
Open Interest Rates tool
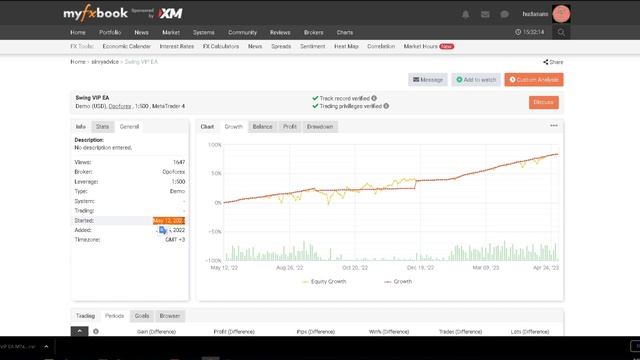[177, 47]
